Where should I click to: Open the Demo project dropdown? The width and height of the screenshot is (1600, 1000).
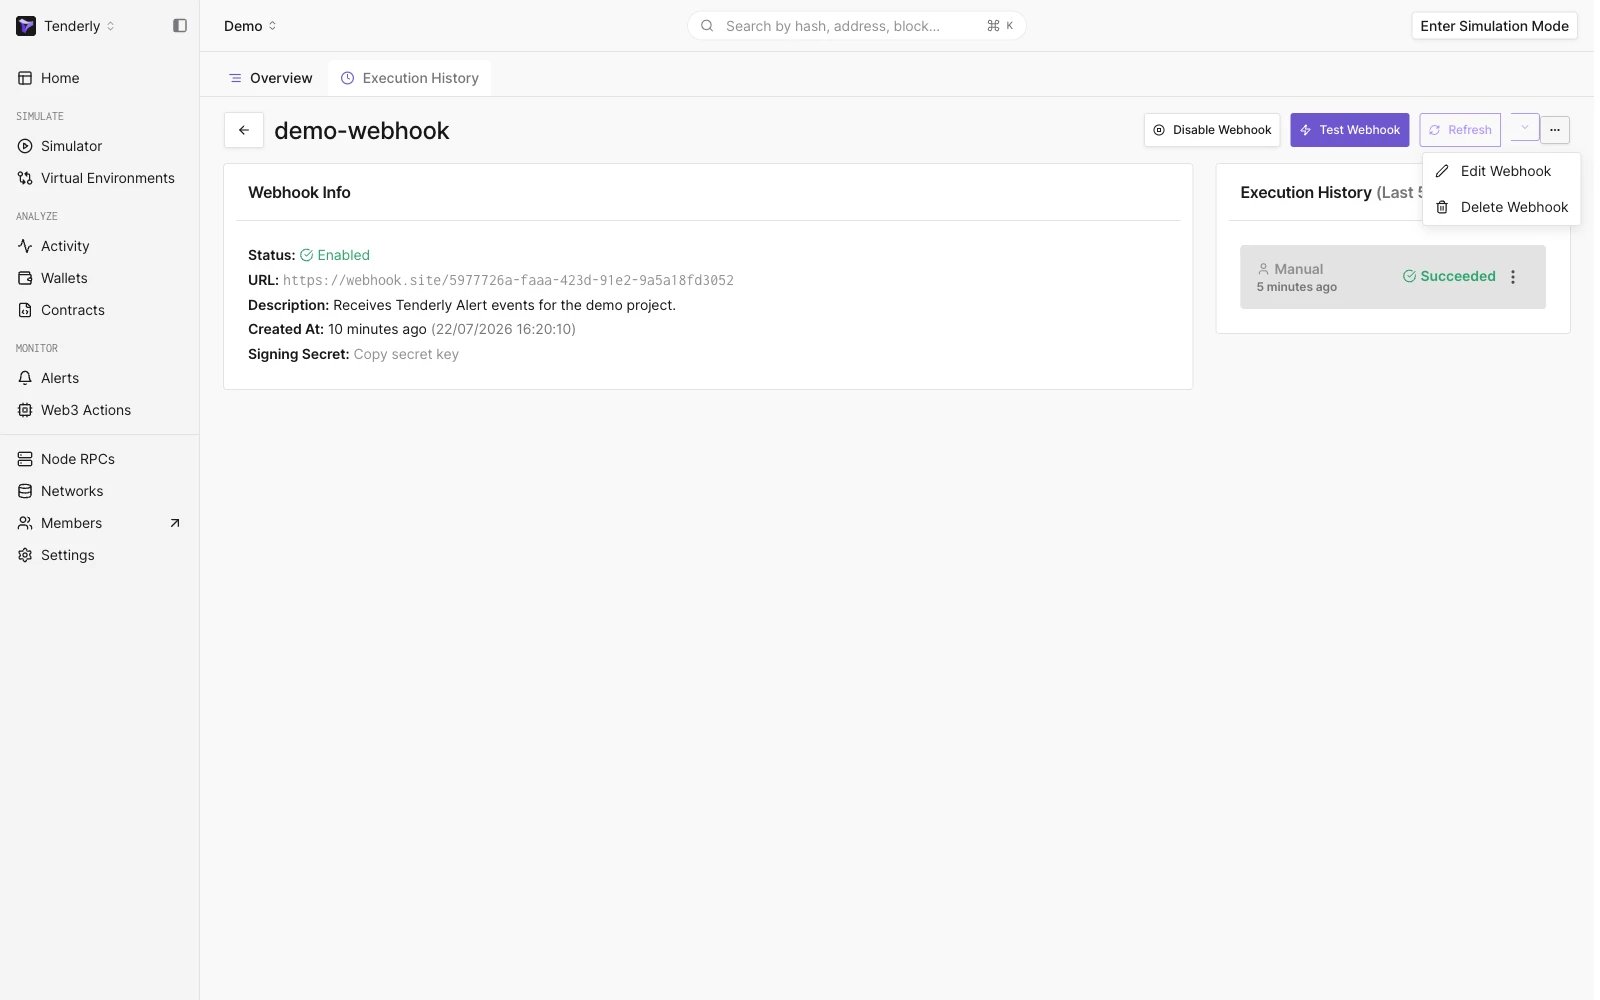pos(250,26)
